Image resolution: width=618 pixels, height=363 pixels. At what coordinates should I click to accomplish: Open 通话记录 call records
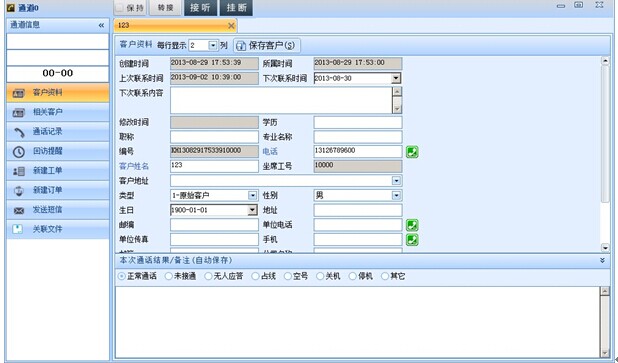pos(58,132)
